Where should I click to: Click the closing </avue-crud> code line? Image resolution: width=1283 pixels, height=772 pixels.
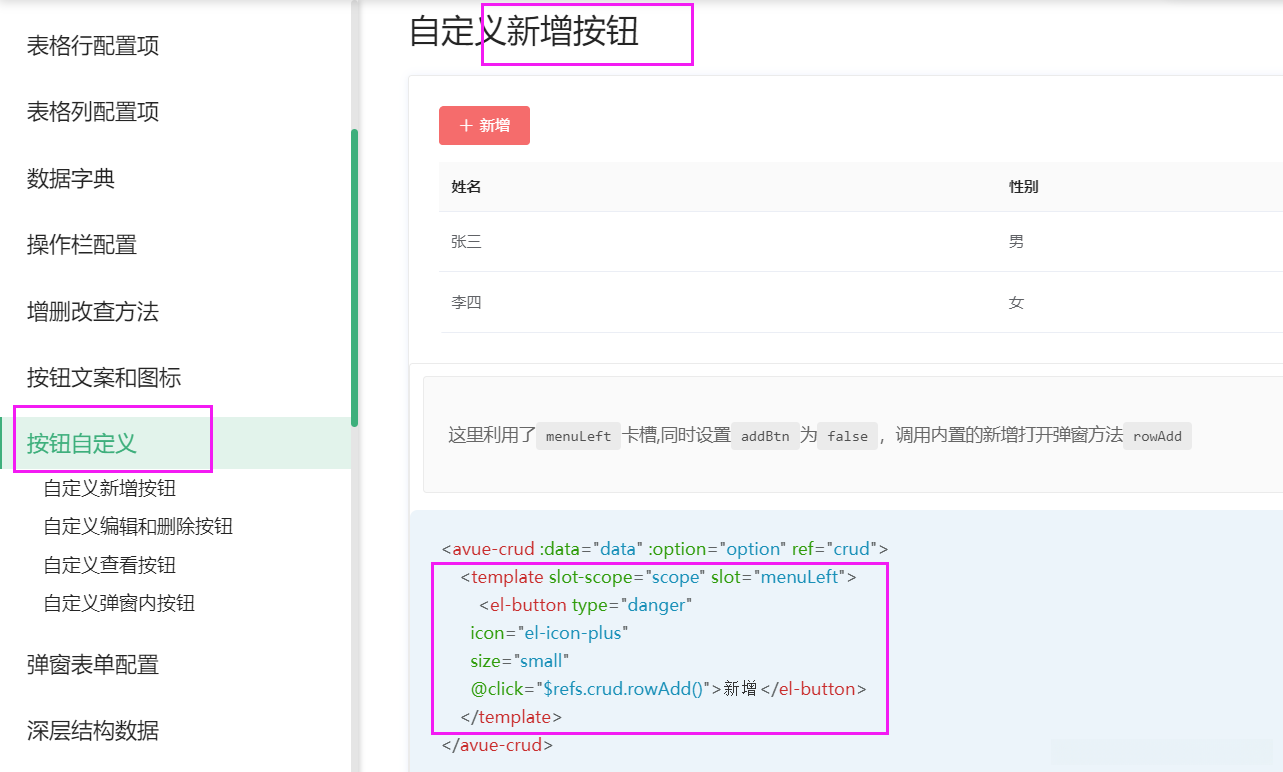point(497,745)
